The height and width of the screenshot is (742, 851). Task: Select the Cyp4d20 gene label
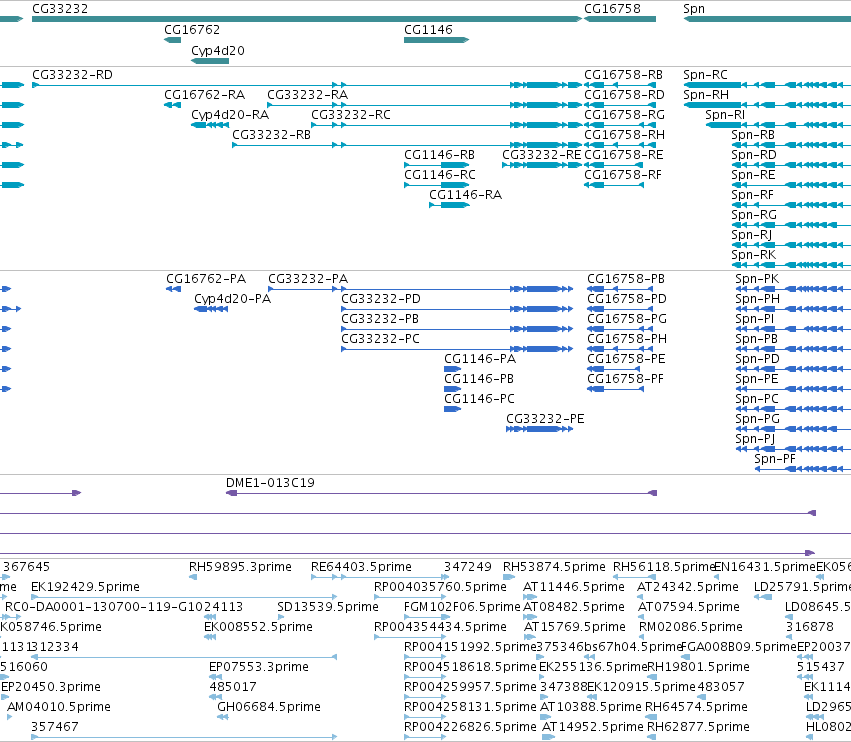coord(218,51)
